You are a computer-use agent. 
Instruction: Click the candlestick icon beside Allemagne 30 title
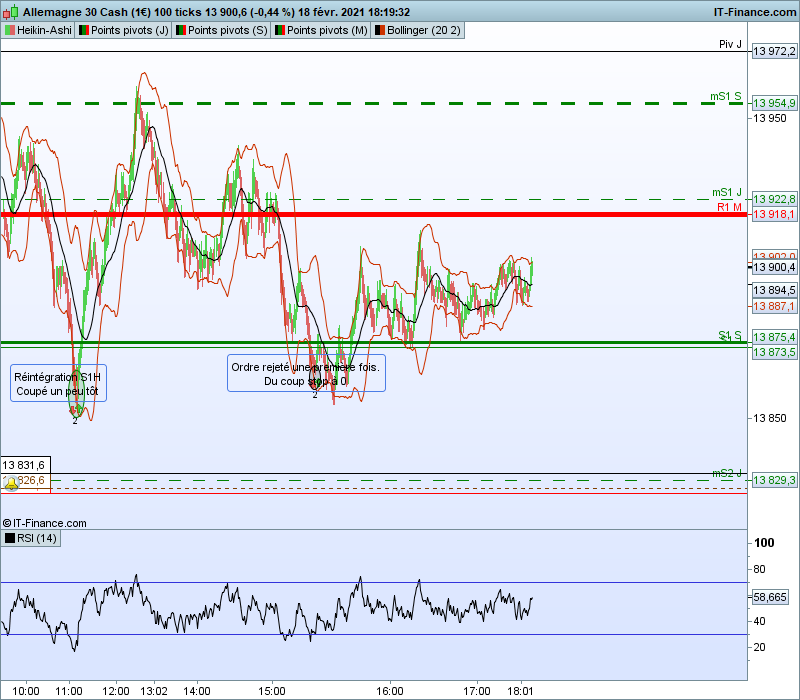point(10,12)
